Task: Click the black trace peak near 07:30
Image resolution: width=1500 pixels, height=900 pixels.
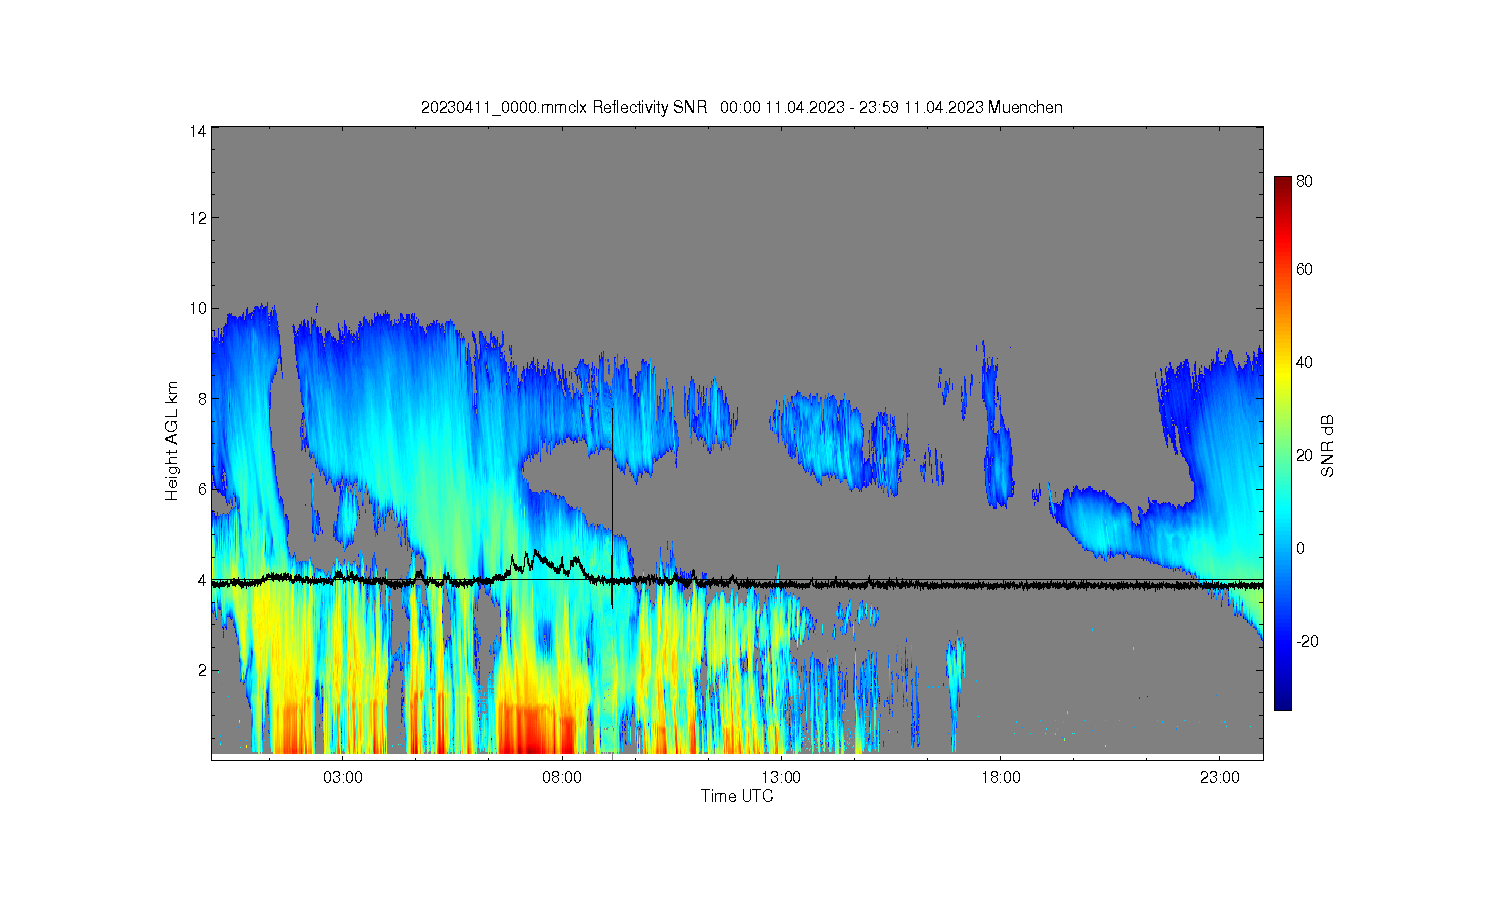Action: tap(537, 552)
